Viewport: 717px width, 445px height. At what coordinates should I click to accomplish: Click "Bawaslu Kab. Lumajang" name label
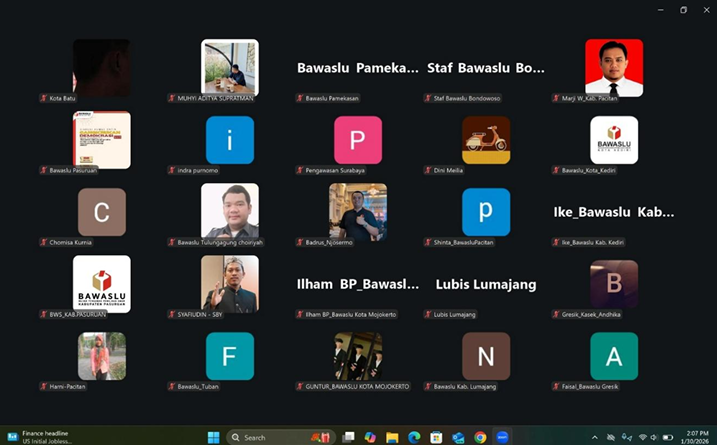click(465, 386)
